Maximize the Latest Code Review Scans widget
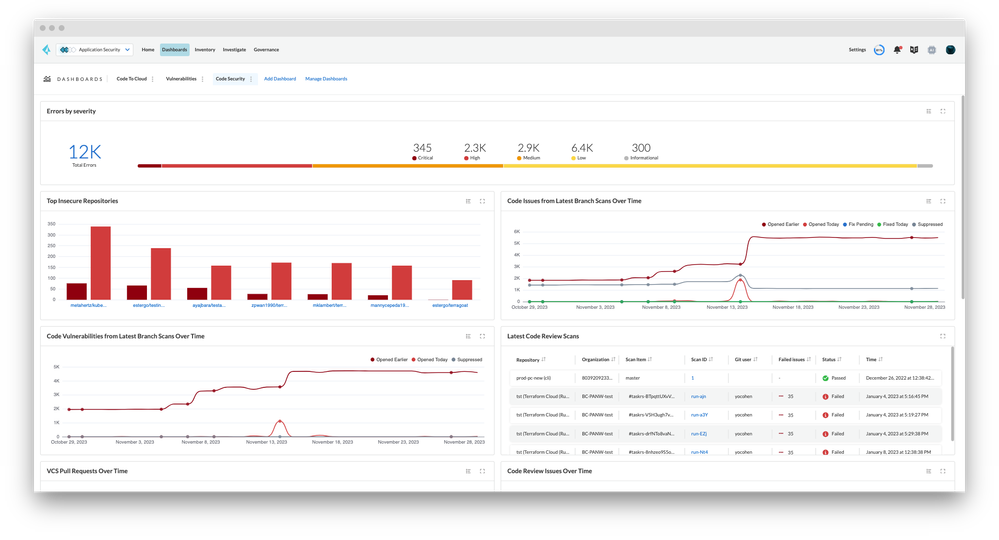The height and width of the screenshot is (540, 999). coord(943,336)
